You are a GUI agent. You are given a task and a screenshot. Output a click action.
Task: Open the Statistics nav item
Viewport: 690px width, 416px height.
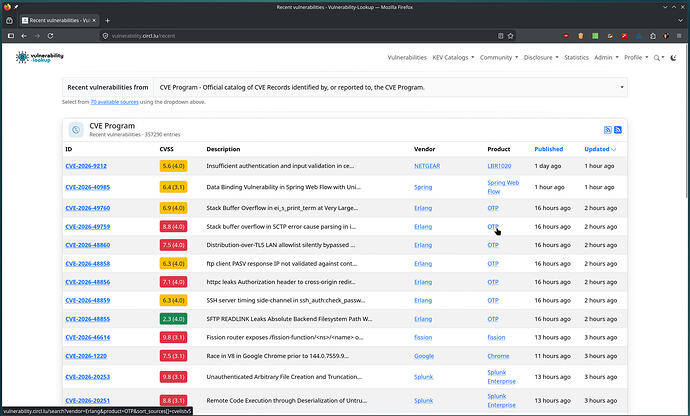[576, 58]
